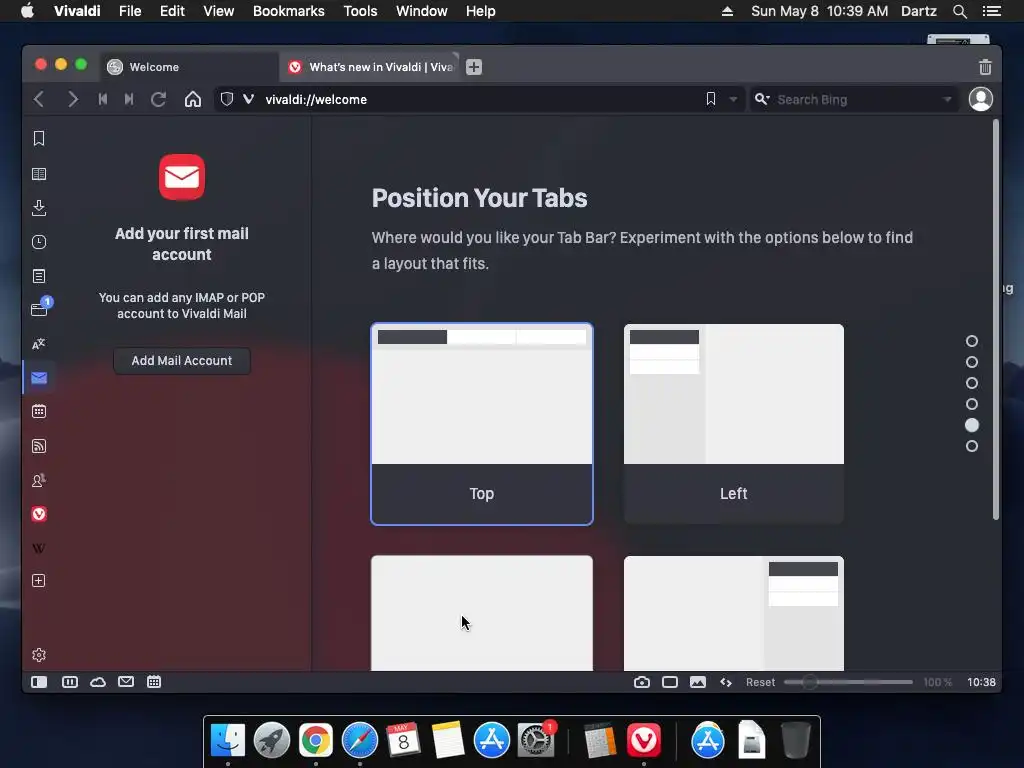Open search engine selector magnifier
The width and height of the screenshot is (1024, 768).
[x=761, y=99]
